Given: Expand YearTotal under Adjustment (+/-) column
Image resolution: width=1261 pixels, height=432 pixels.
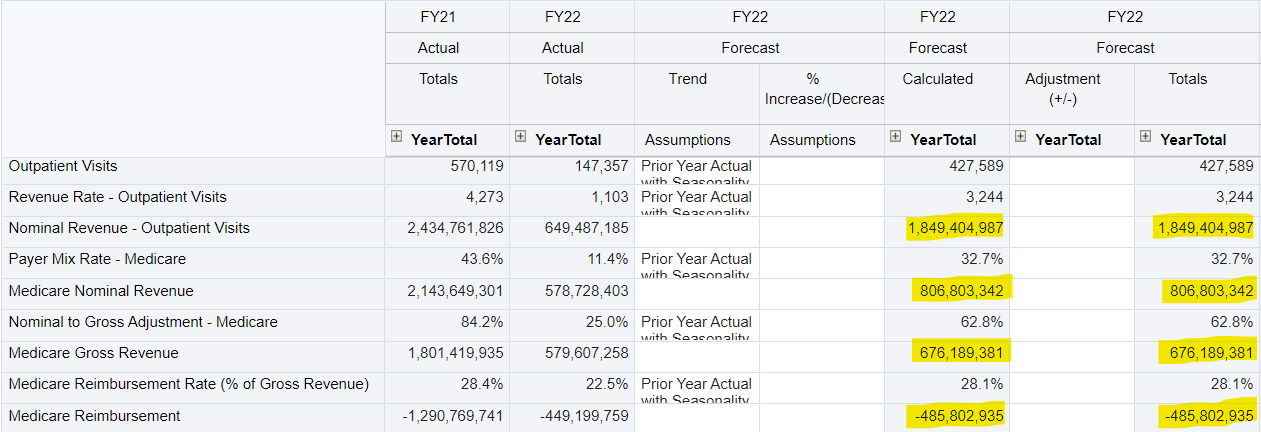Looking at the screenshot, I should click(1021, 138).
